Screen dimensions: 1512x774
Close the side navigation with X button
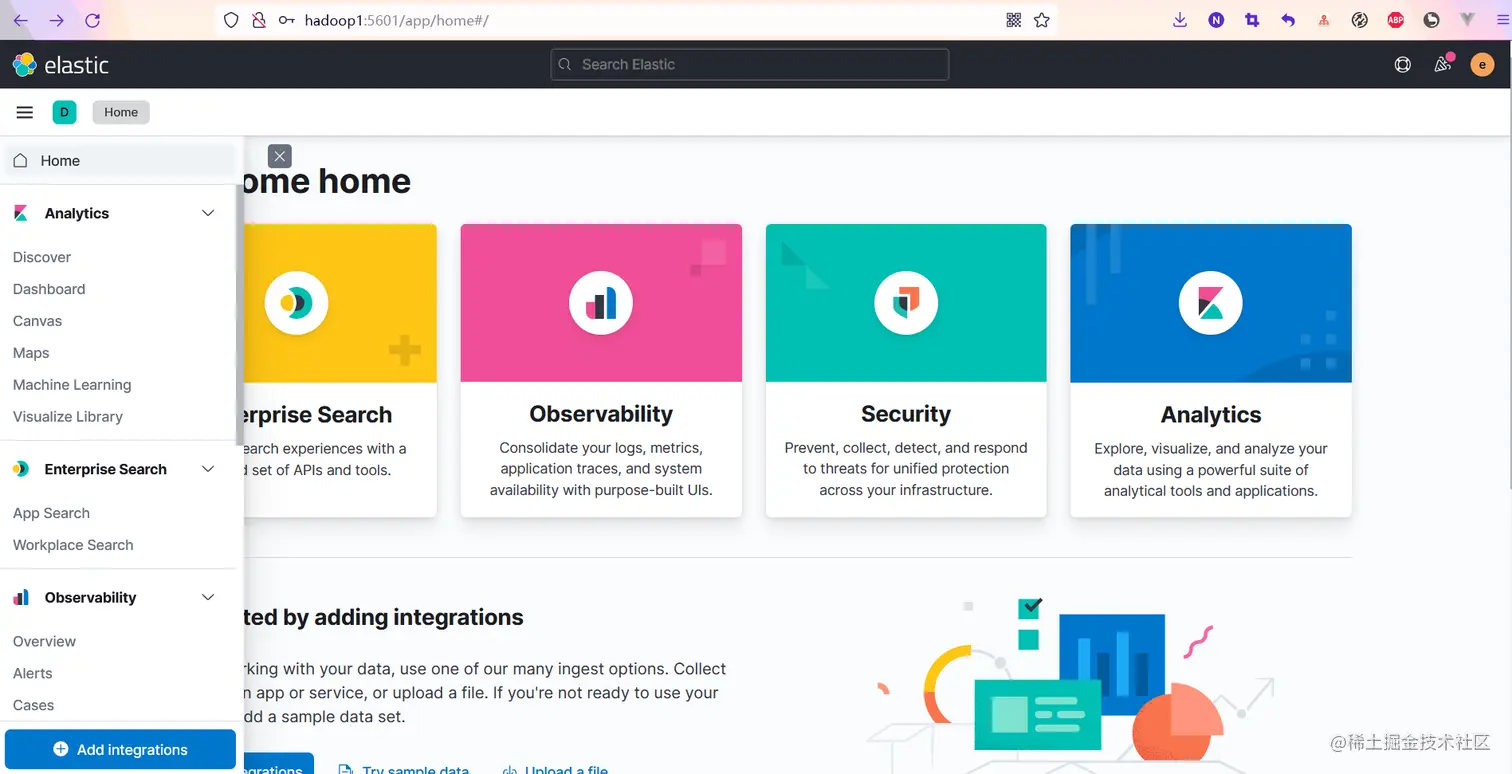click(x=280, y=156)
